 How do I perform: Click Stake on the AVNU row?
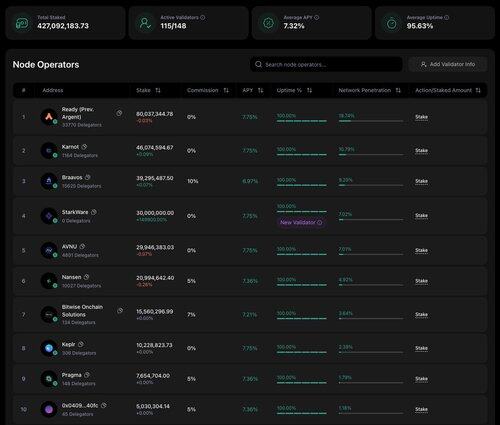click(421, 250)
